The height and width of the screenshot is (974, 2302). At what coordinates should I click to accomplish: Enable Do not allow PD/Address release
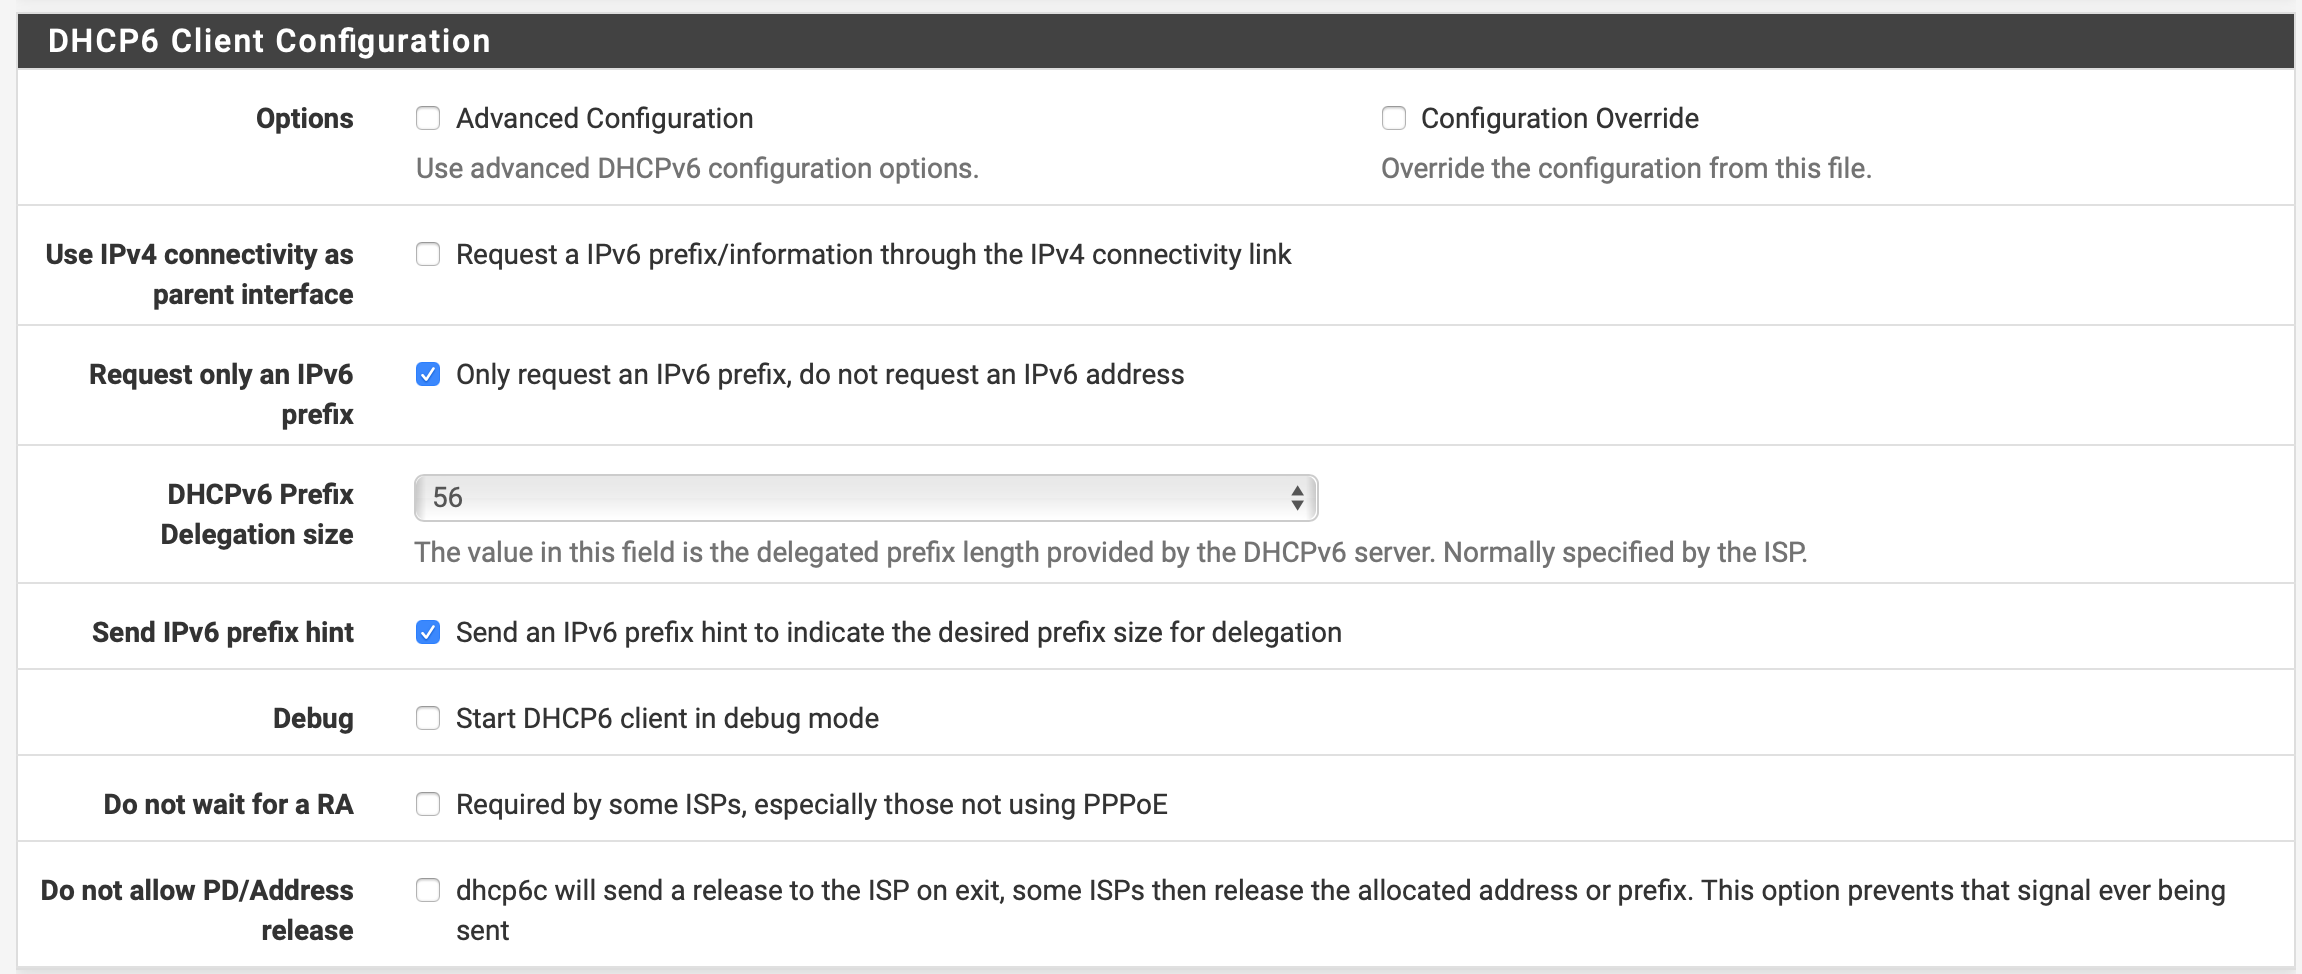coord(428,891)
